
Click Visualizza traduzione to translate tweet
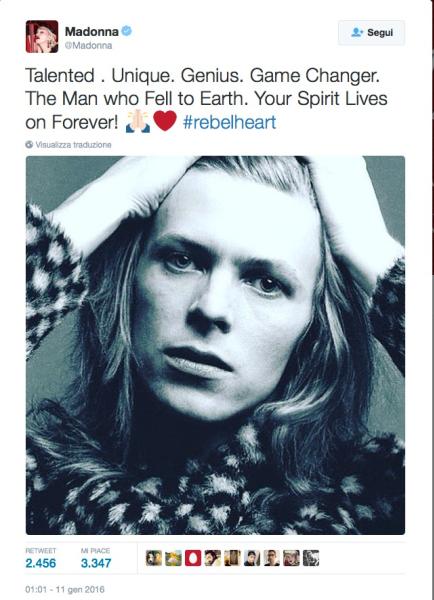coord(73,145)
